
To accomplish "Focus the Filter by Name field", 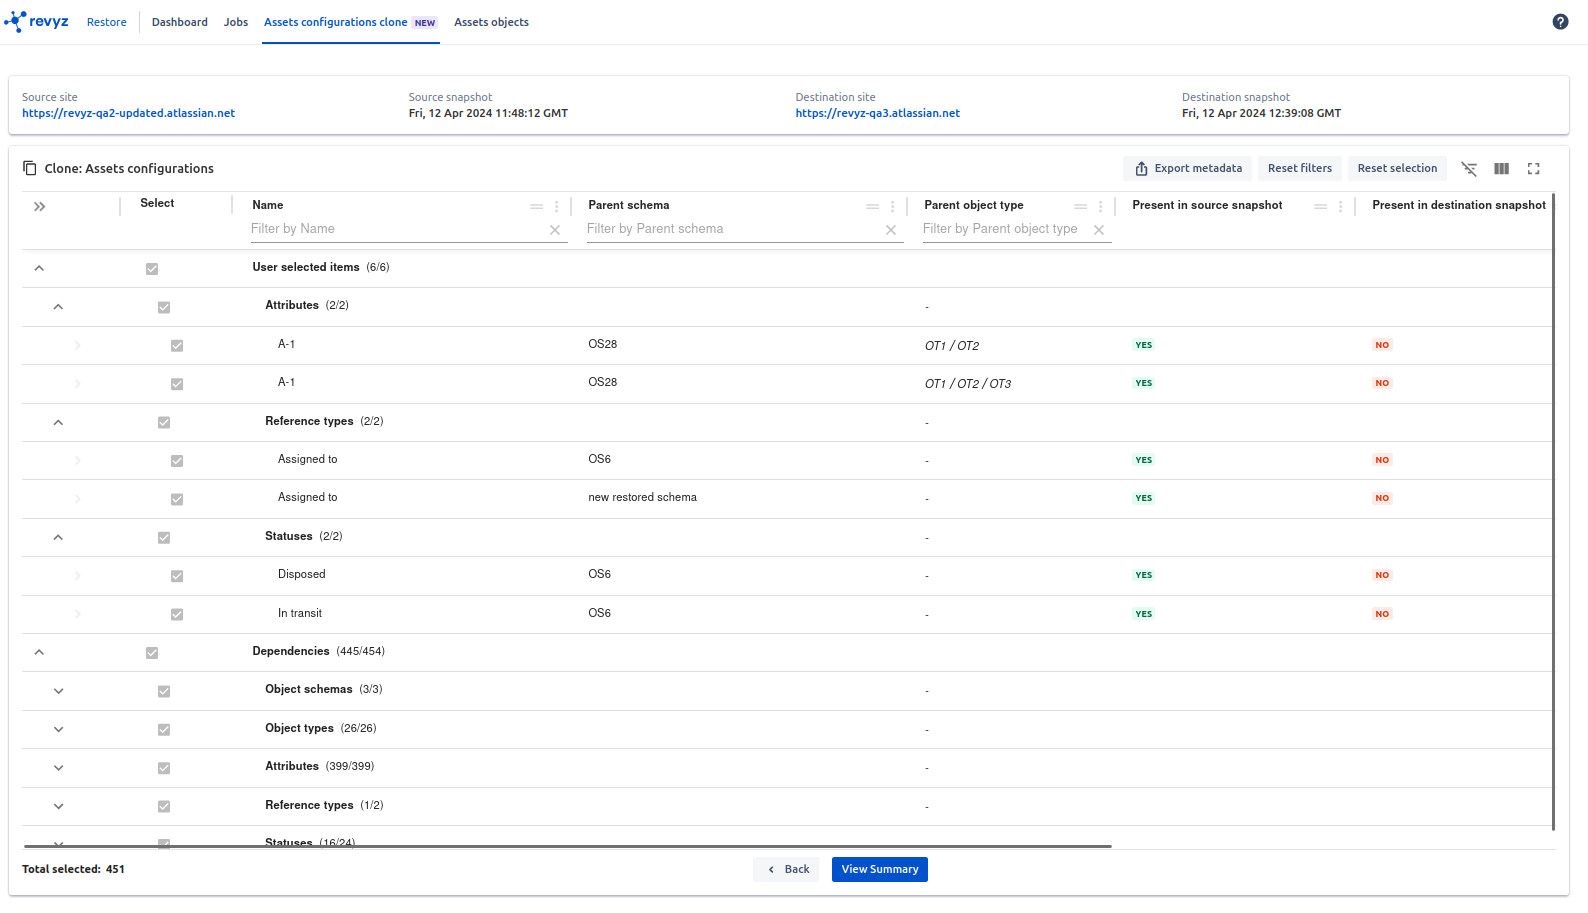I will pyautogui.click(x=398, y=229).
